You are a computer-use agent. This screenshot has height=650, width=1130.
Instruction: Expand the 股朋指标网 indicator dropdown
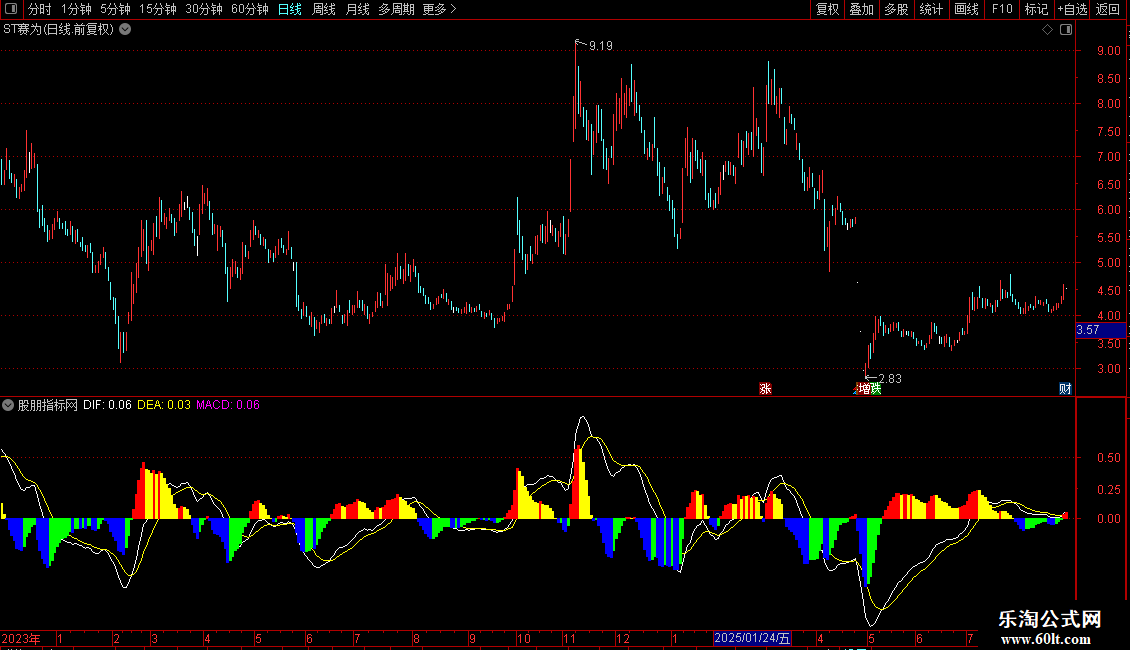[8, 405]
